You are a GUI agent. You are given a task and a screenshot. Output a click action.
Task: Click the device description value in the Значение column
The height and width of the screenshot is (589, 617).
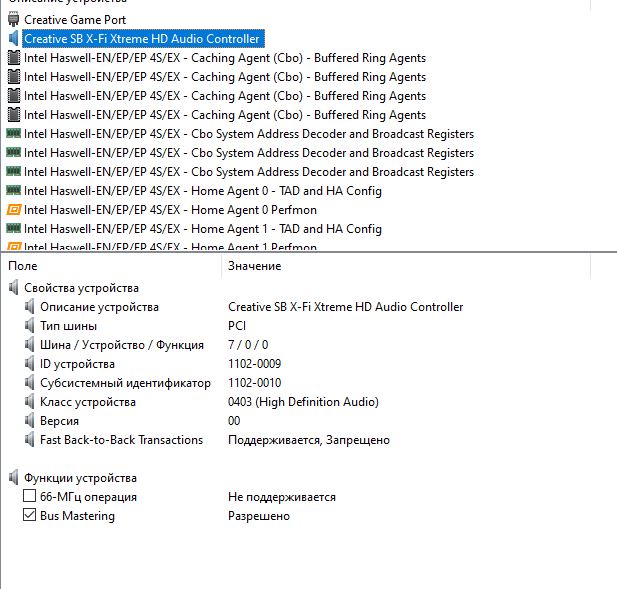click(345, 307)
